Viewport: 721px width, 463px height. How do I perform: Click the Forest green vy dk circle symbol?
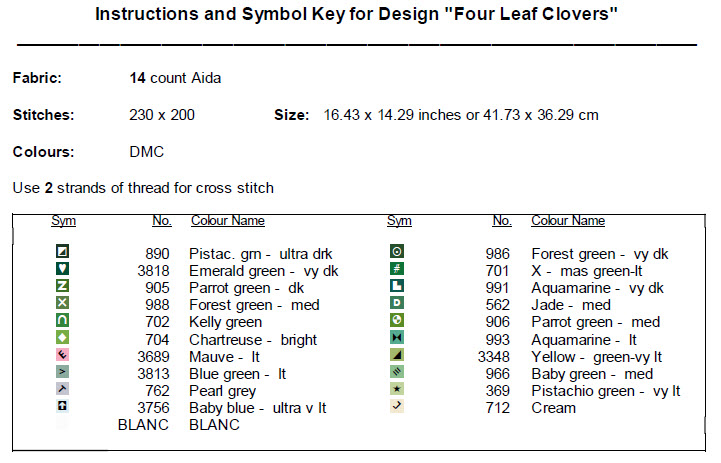click(x=397, y=253)
